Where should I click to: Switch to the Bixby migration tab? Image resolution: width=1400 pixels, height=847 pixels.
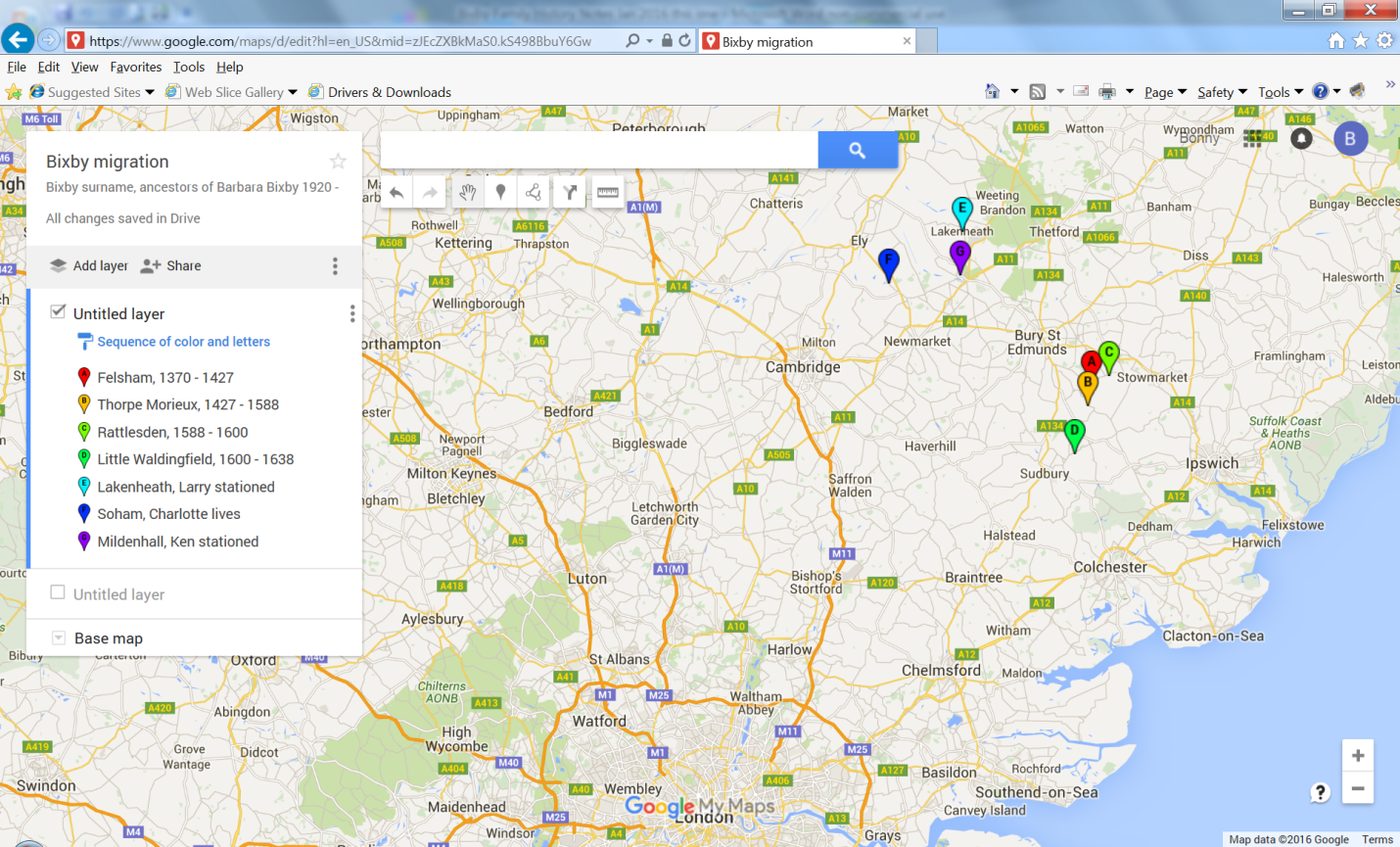tap(806, 41)
